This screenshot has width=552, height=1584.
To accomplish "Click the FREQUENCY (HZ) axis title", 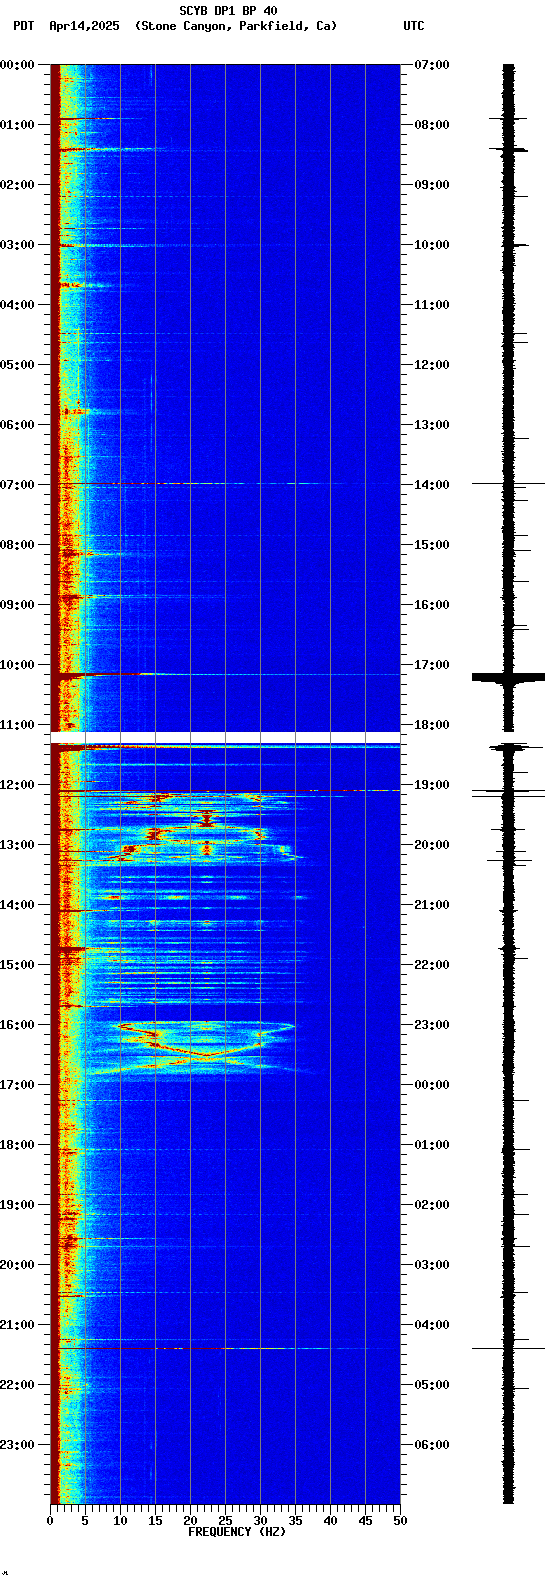I will coord(237,1532).
